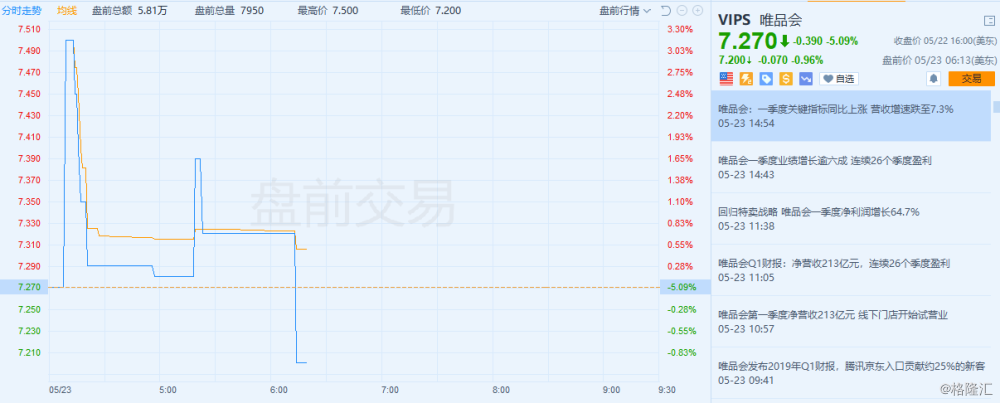
Task: Click the blue trend chart icon
Action: (x=805, y=78)
